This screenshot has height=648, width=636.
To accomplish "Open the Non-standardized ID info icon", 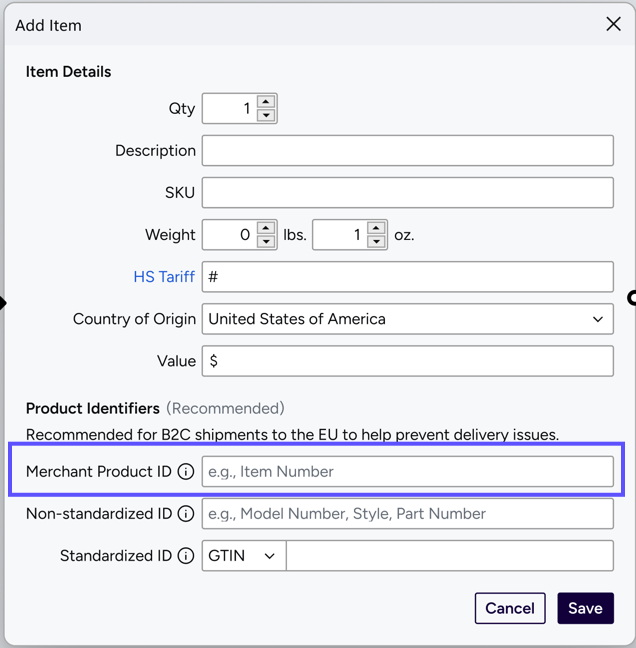I will [186, 514].
